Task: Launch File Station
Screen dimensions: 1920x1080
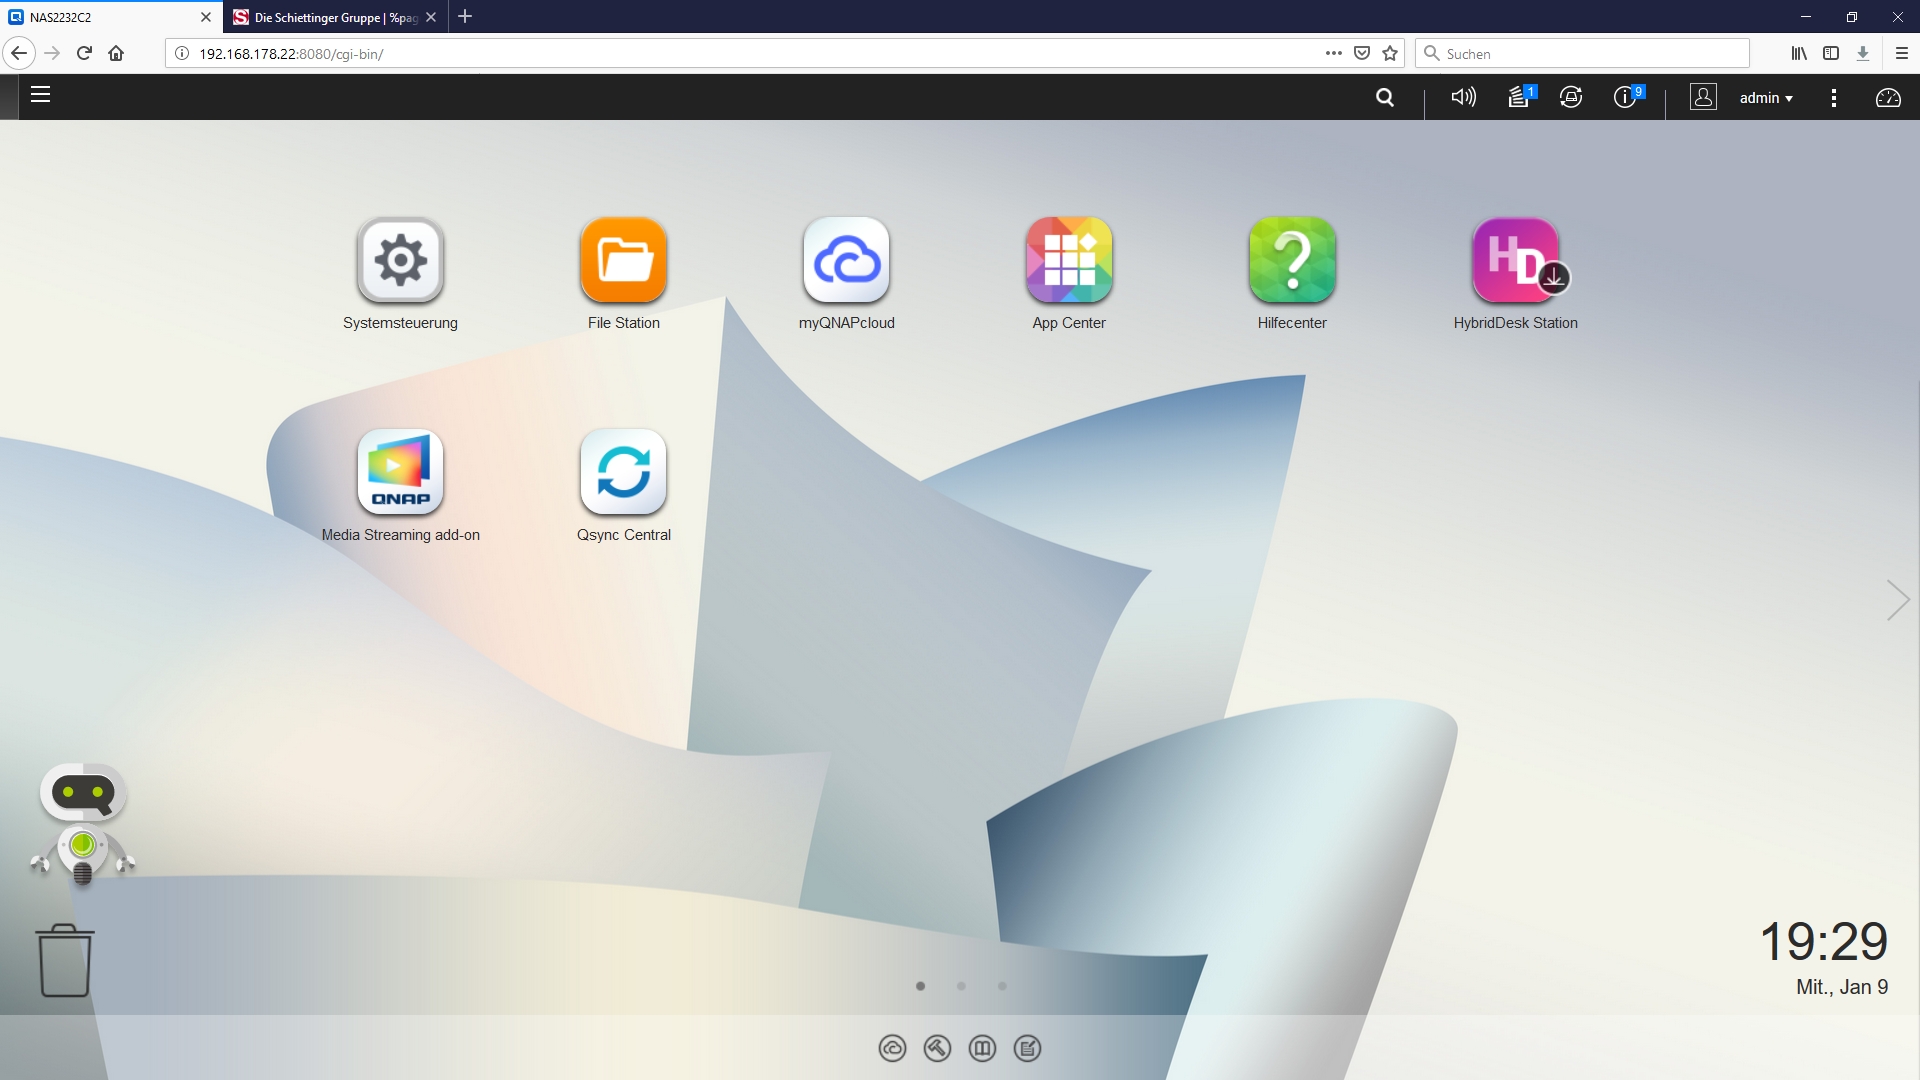Action: point(623,261)
